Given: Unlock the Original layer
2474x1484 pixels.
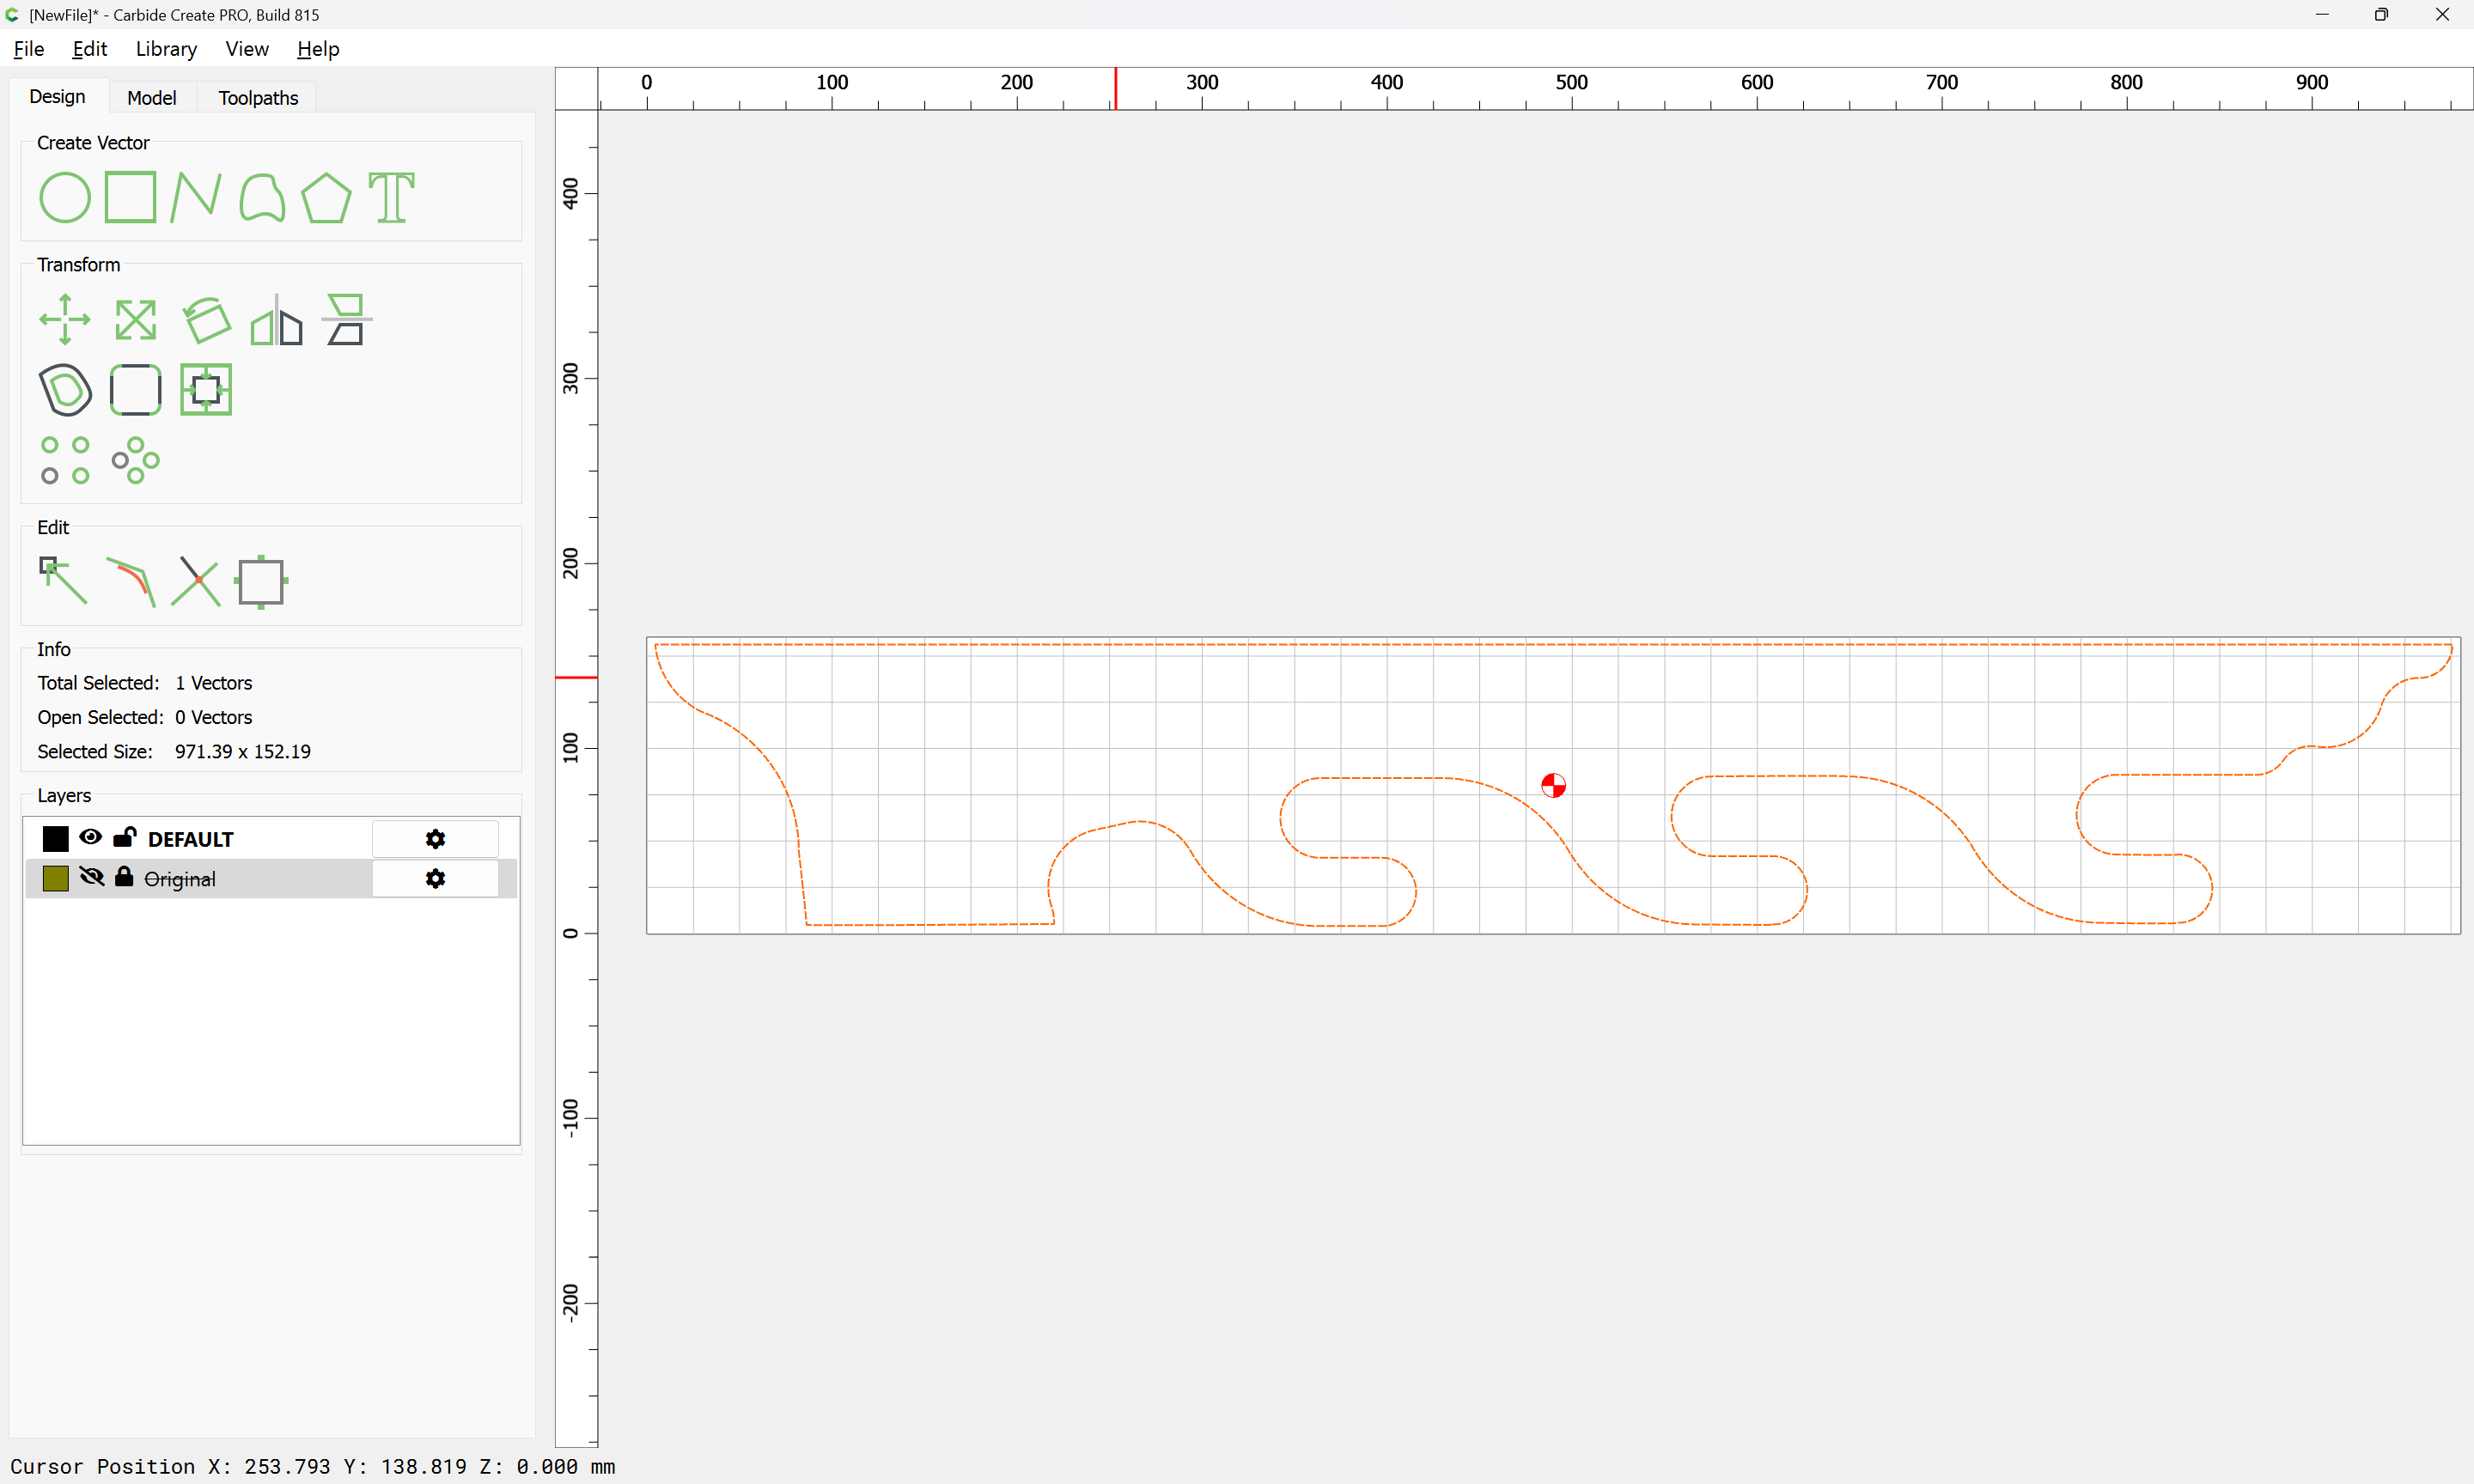Looking at the screenshot, I should tap(124, 878).
